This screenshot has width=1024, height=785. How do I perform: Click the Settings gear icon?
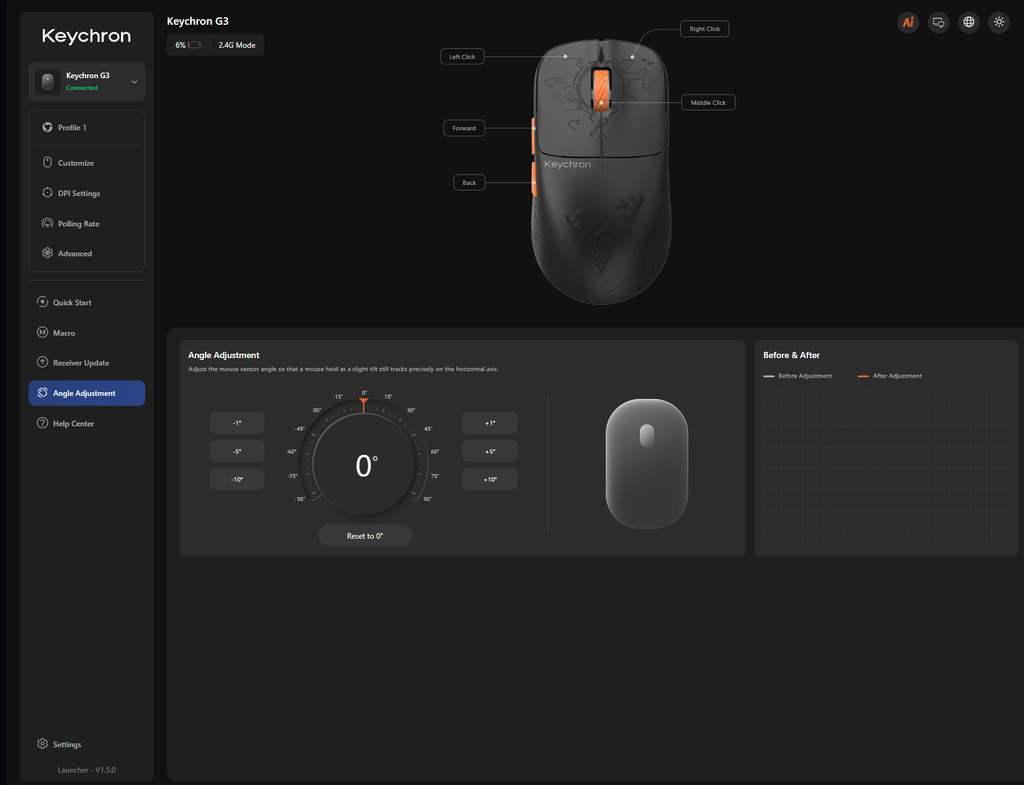coord(42,744)
